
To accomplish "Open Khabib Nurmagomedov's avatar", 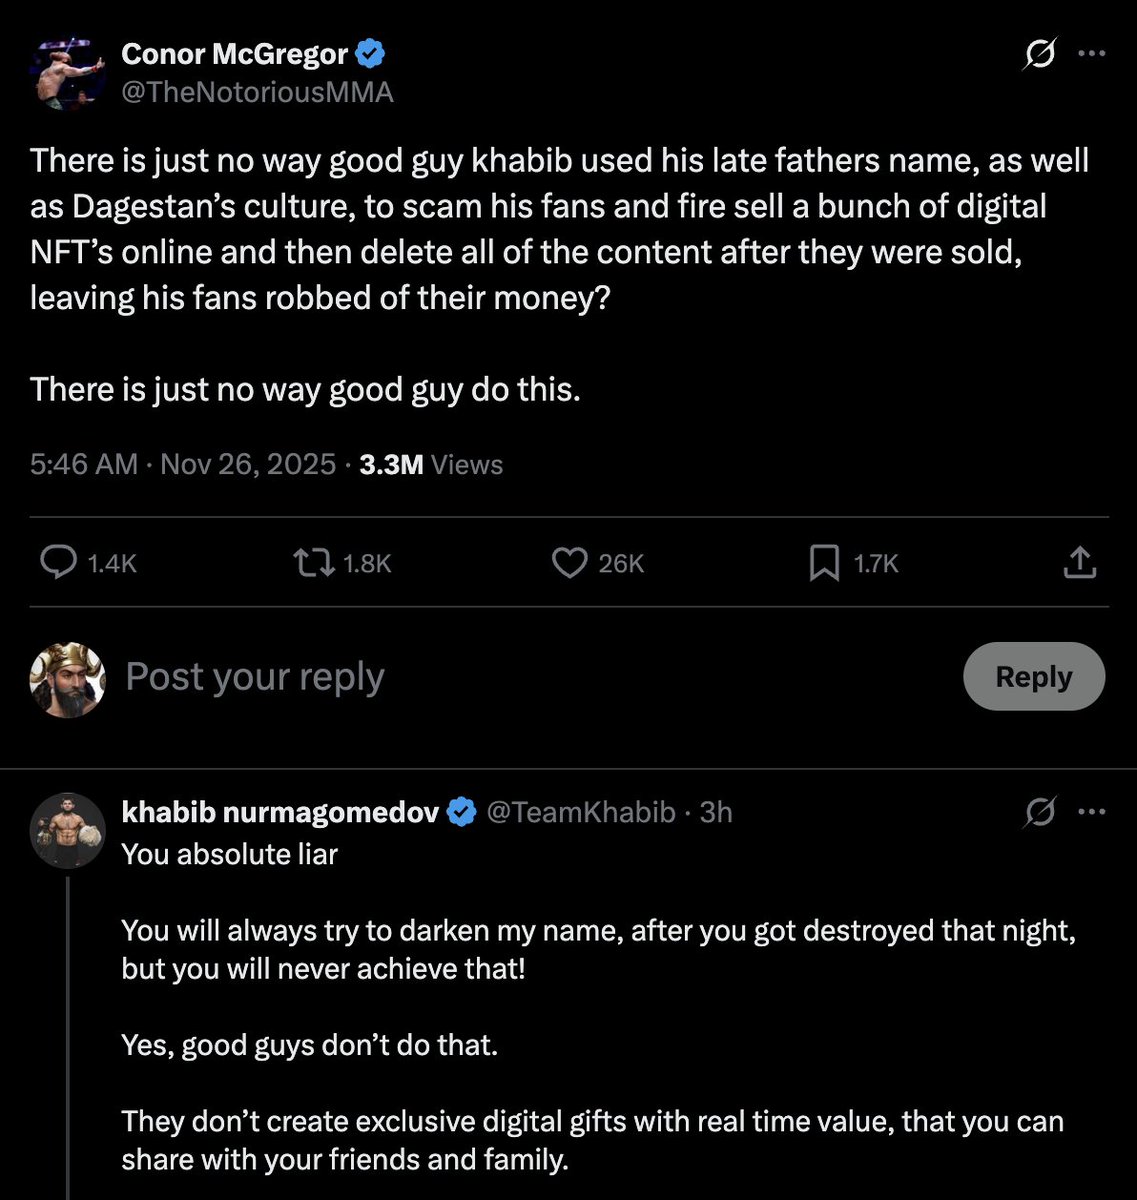I will tap(68, 830).
